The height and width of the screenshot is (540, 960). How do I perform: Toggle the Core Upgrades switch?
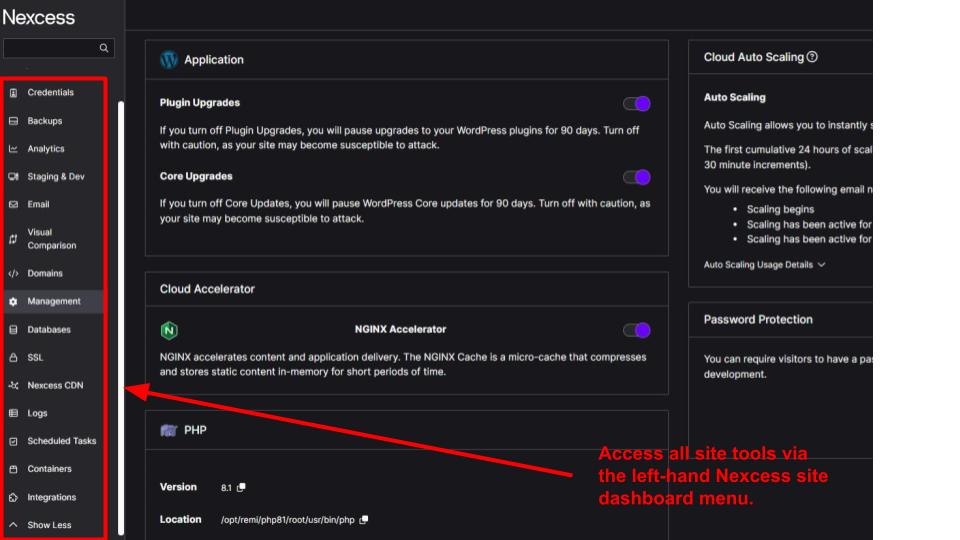[x=637, y=177]
